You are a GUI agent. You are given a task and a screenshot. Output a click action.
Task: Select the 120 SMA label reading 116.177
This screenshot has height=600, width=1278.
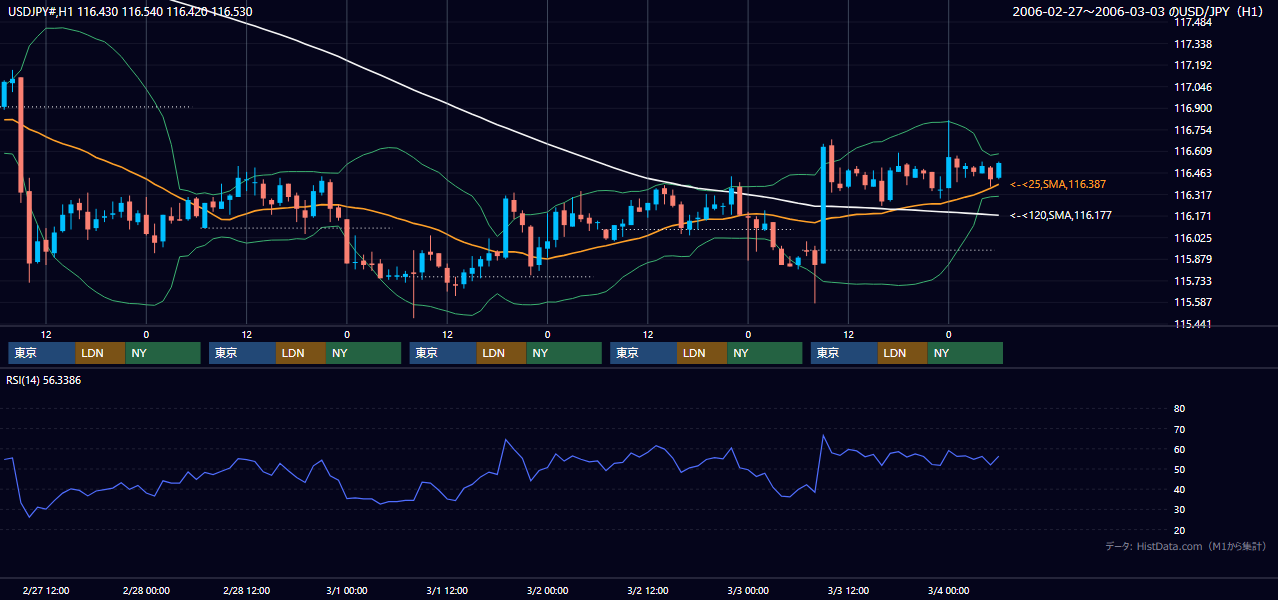1061,215
